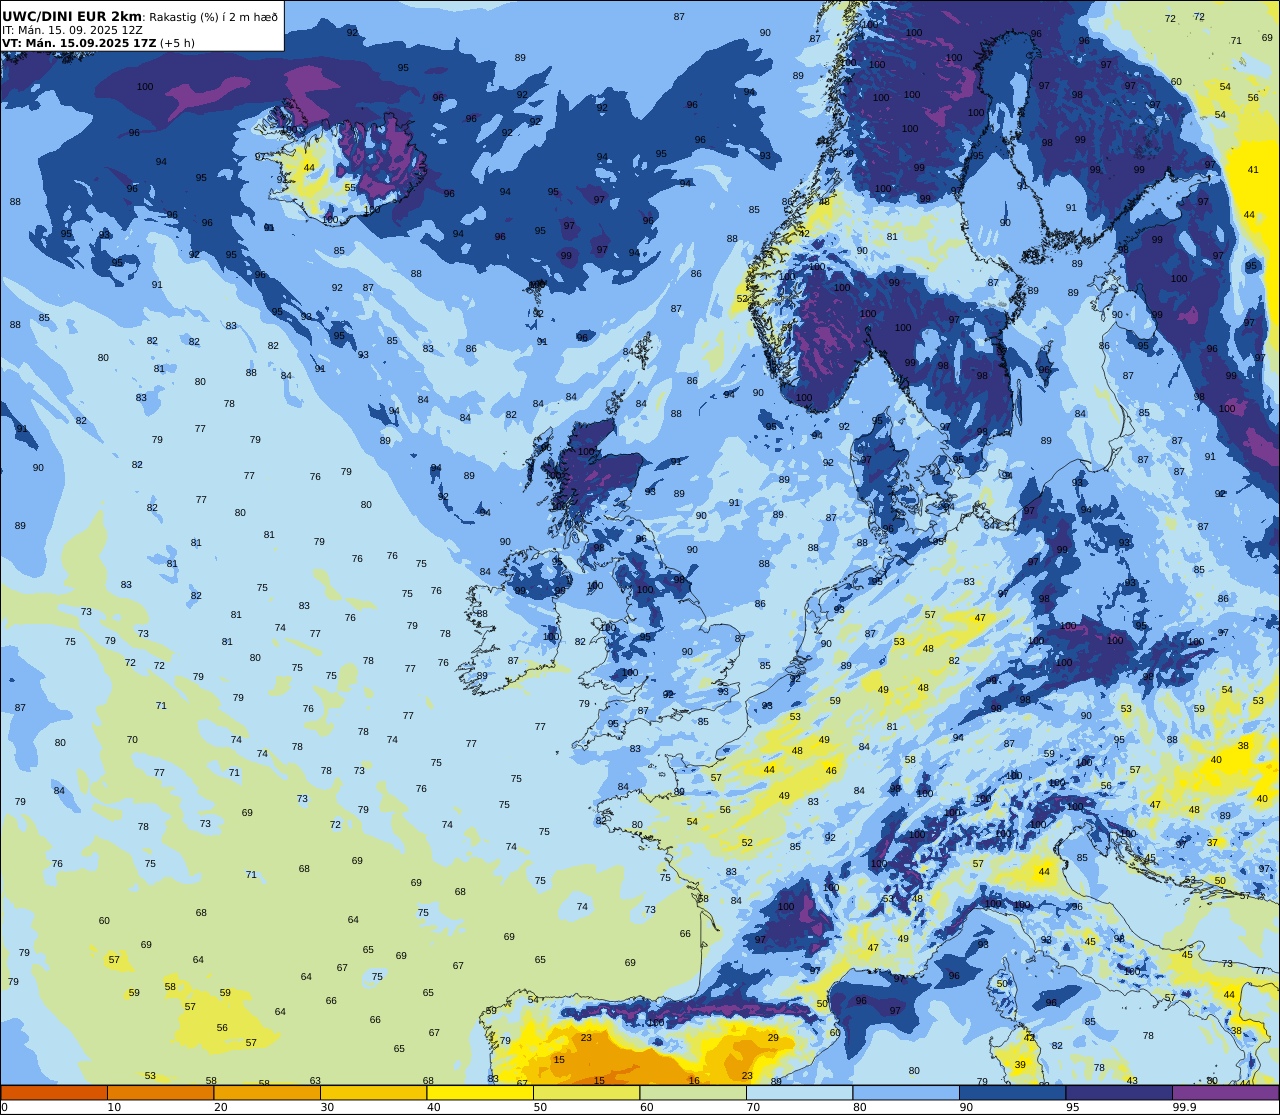Click the humidity value "29" on the map
Viewport: 1280px width, 1115px height.
tap(773, 1038)
